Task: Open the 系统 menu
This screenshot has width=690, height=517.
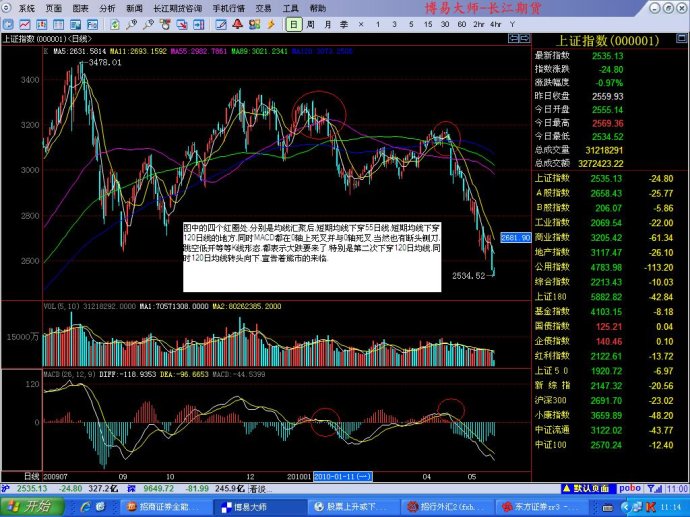Action: [x=26, y=8]
